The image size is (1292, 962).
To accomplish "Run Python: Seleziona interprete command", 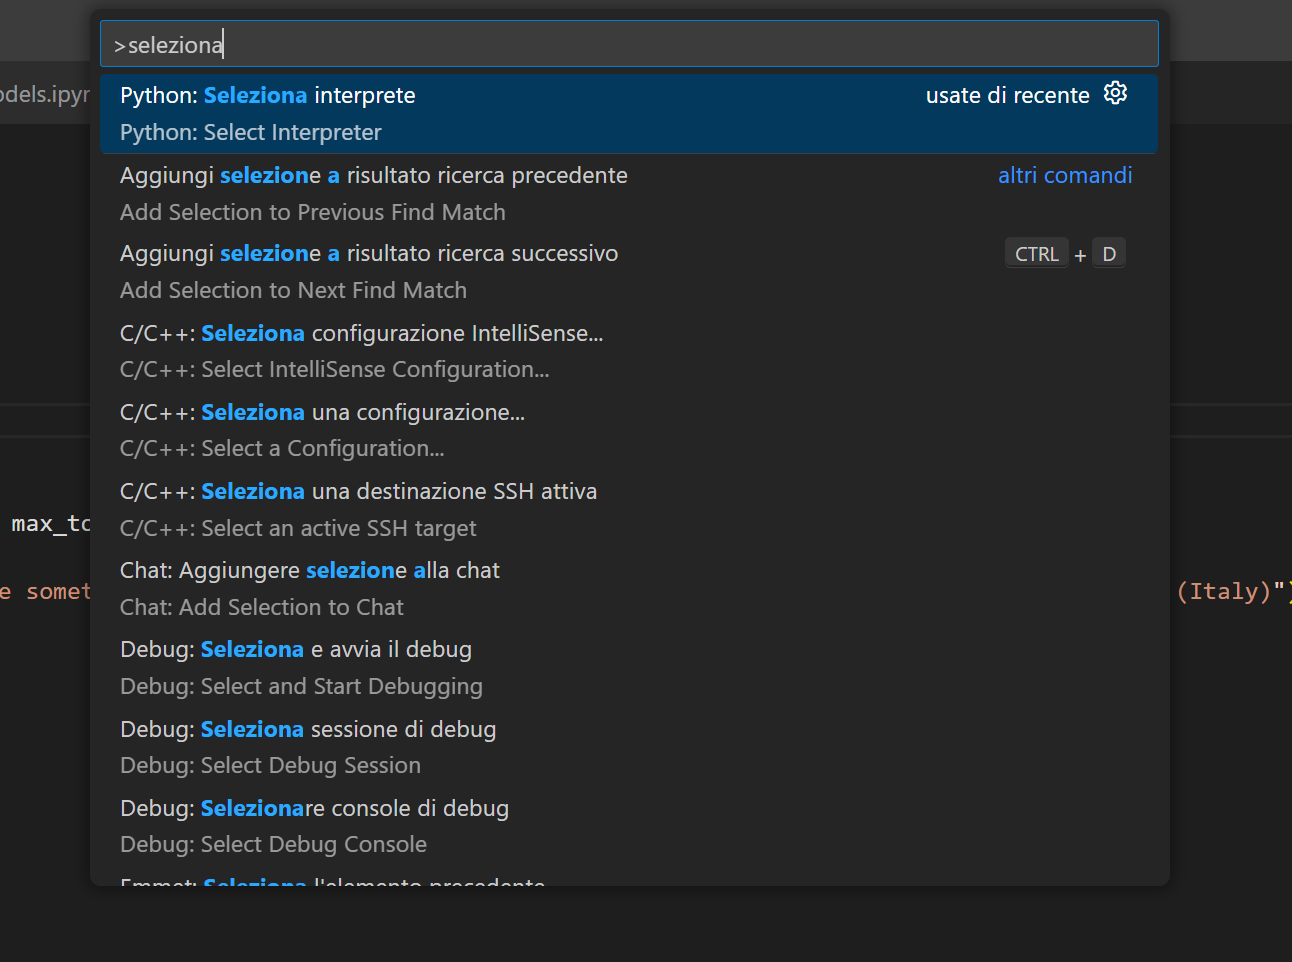I will pyautogui.click(x=629, y=114).
